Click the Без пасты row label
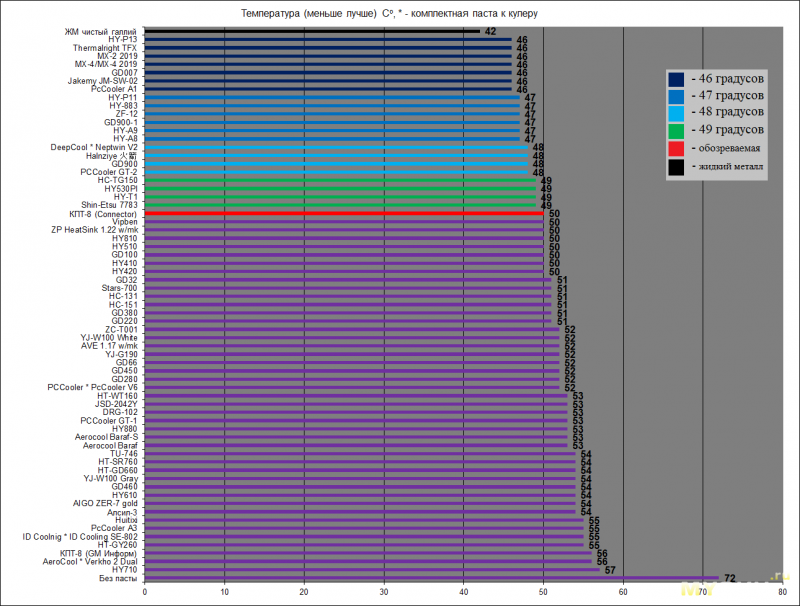 [x=118, y=578]
